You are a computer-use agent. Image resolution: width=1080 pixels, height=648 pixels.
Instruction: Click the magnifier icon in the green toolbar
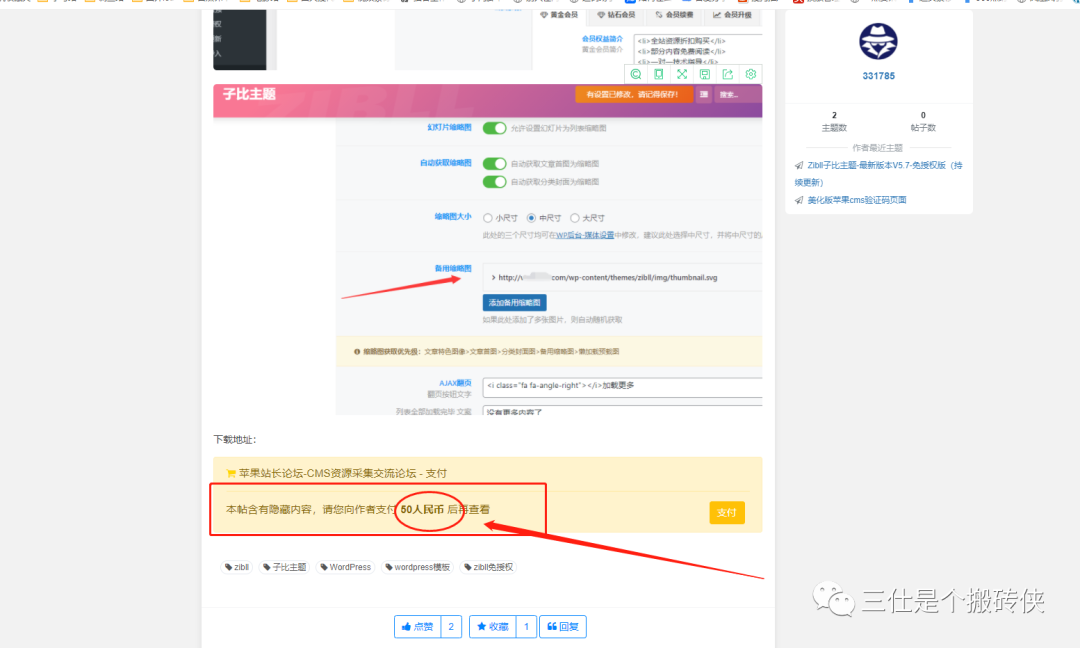(636, 74)
